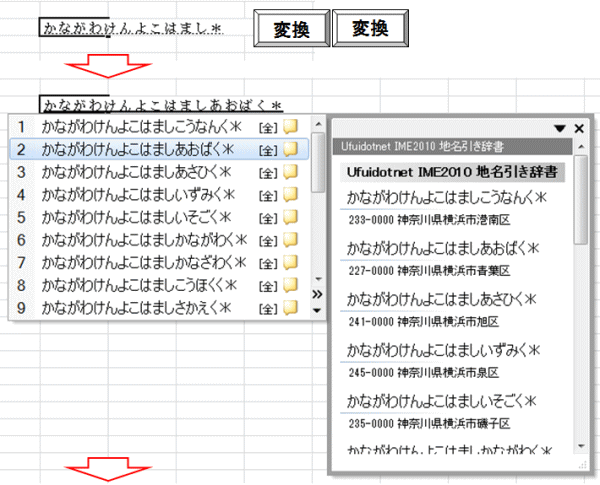The width and height of the screenshot is (600, 485).
Task: Select candidate 4 かながわけんよこはましいずみく＊
Action: click(159, 194)
